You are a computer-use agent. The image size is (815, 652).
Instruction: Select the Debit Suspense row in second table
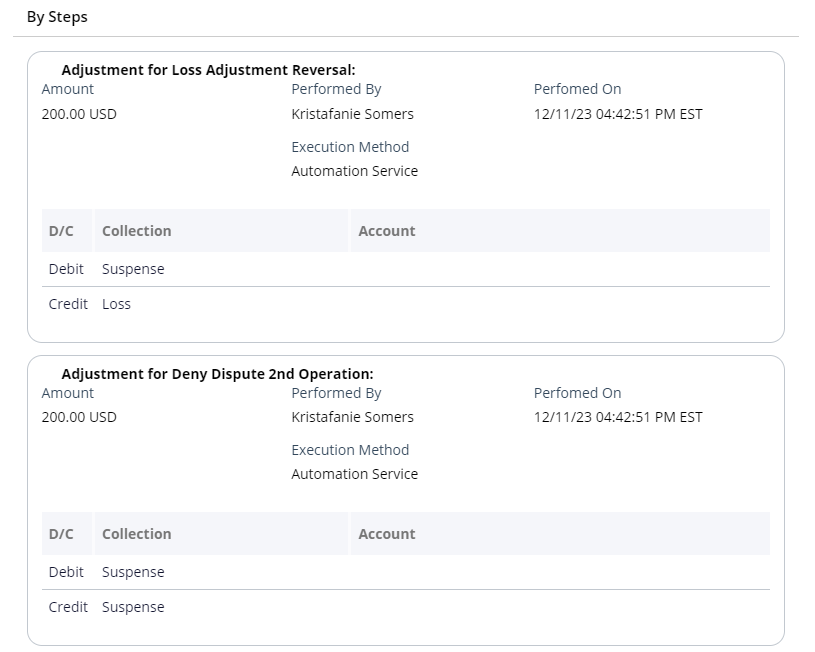(x=405, y=572)
